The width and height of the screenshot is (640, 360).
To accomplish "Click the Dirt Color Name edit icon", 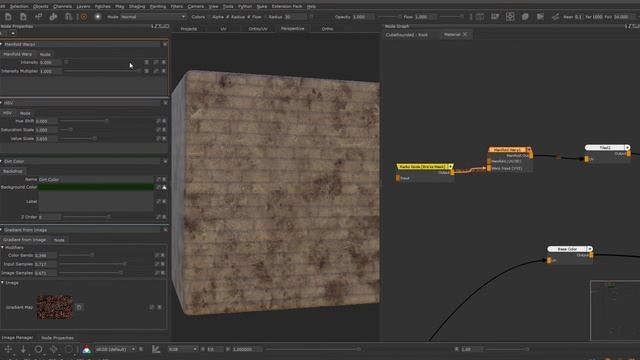I will click(158, 180).
